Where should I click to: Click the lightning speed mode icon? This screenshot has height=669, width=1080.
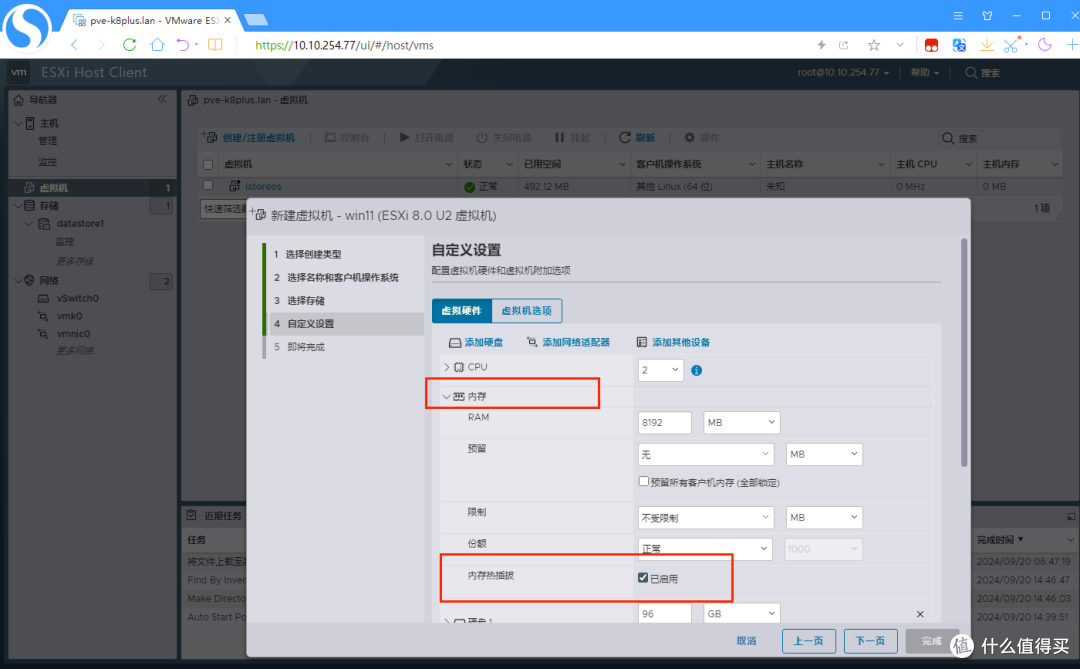point(821,45)
